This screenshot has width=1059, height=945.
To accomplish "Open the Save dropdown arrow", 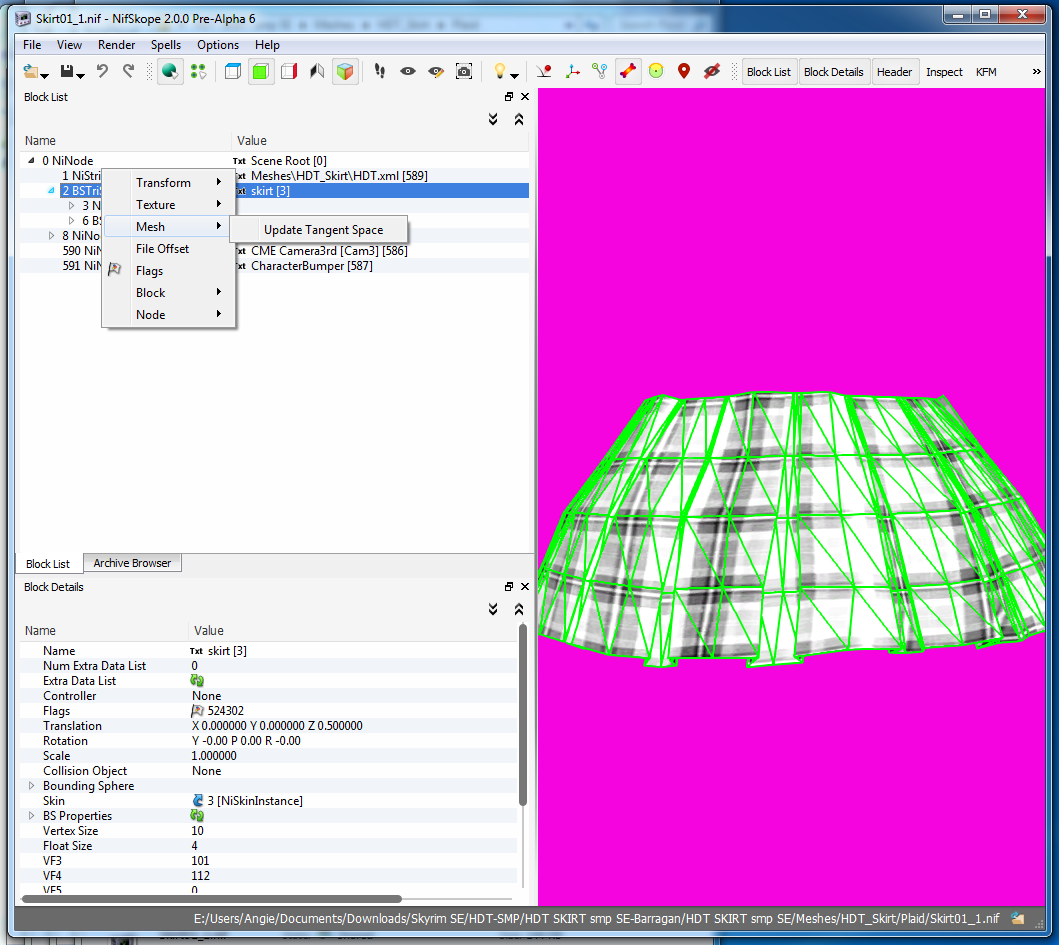I will pos(80,76).
